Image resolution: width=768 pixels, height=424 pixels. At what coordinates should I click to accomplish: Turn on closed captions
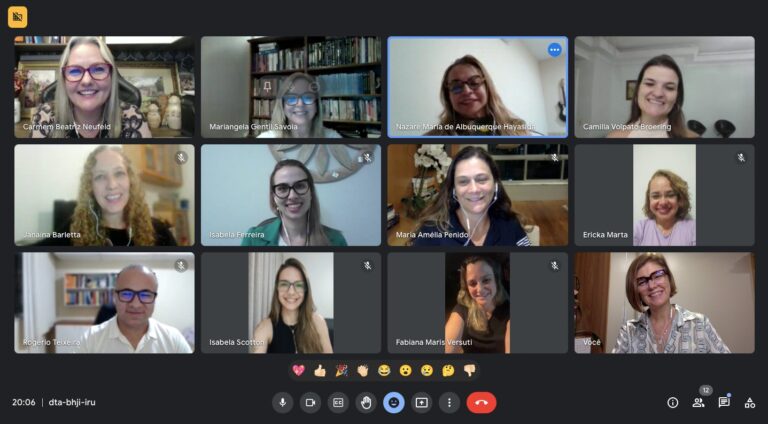[338, 402]
